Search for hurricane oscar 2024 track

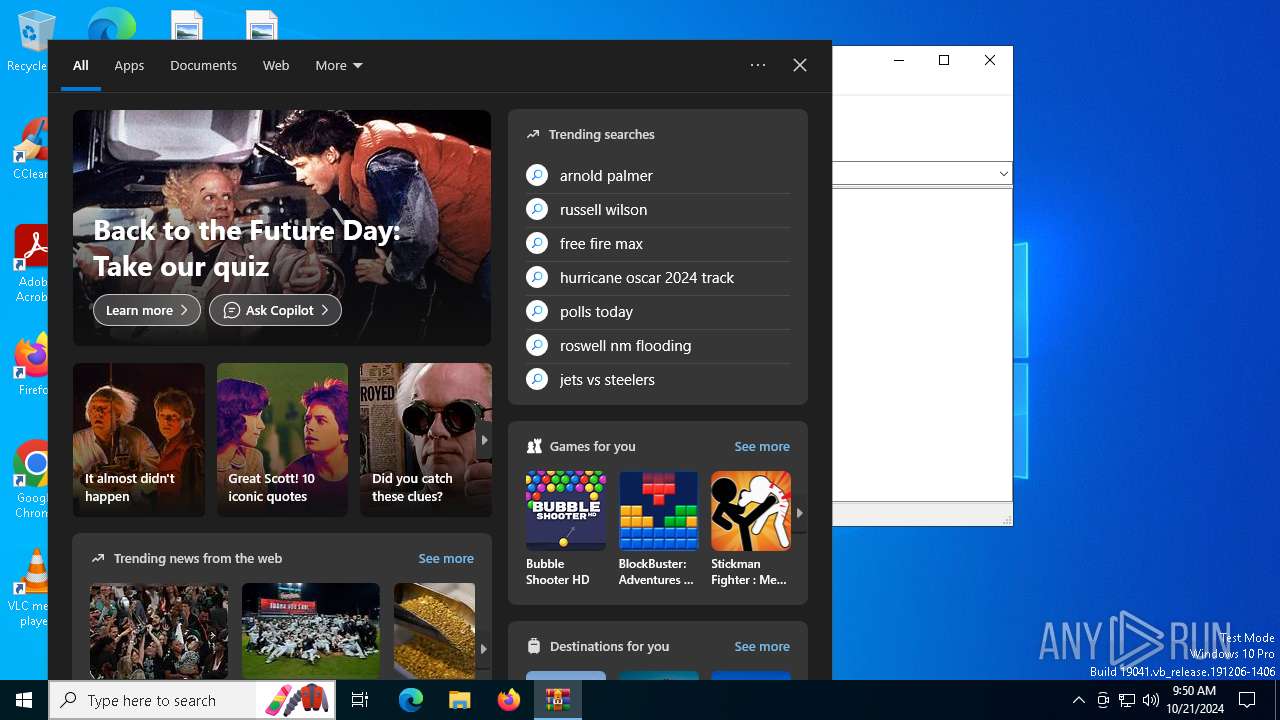click(647, 277)
